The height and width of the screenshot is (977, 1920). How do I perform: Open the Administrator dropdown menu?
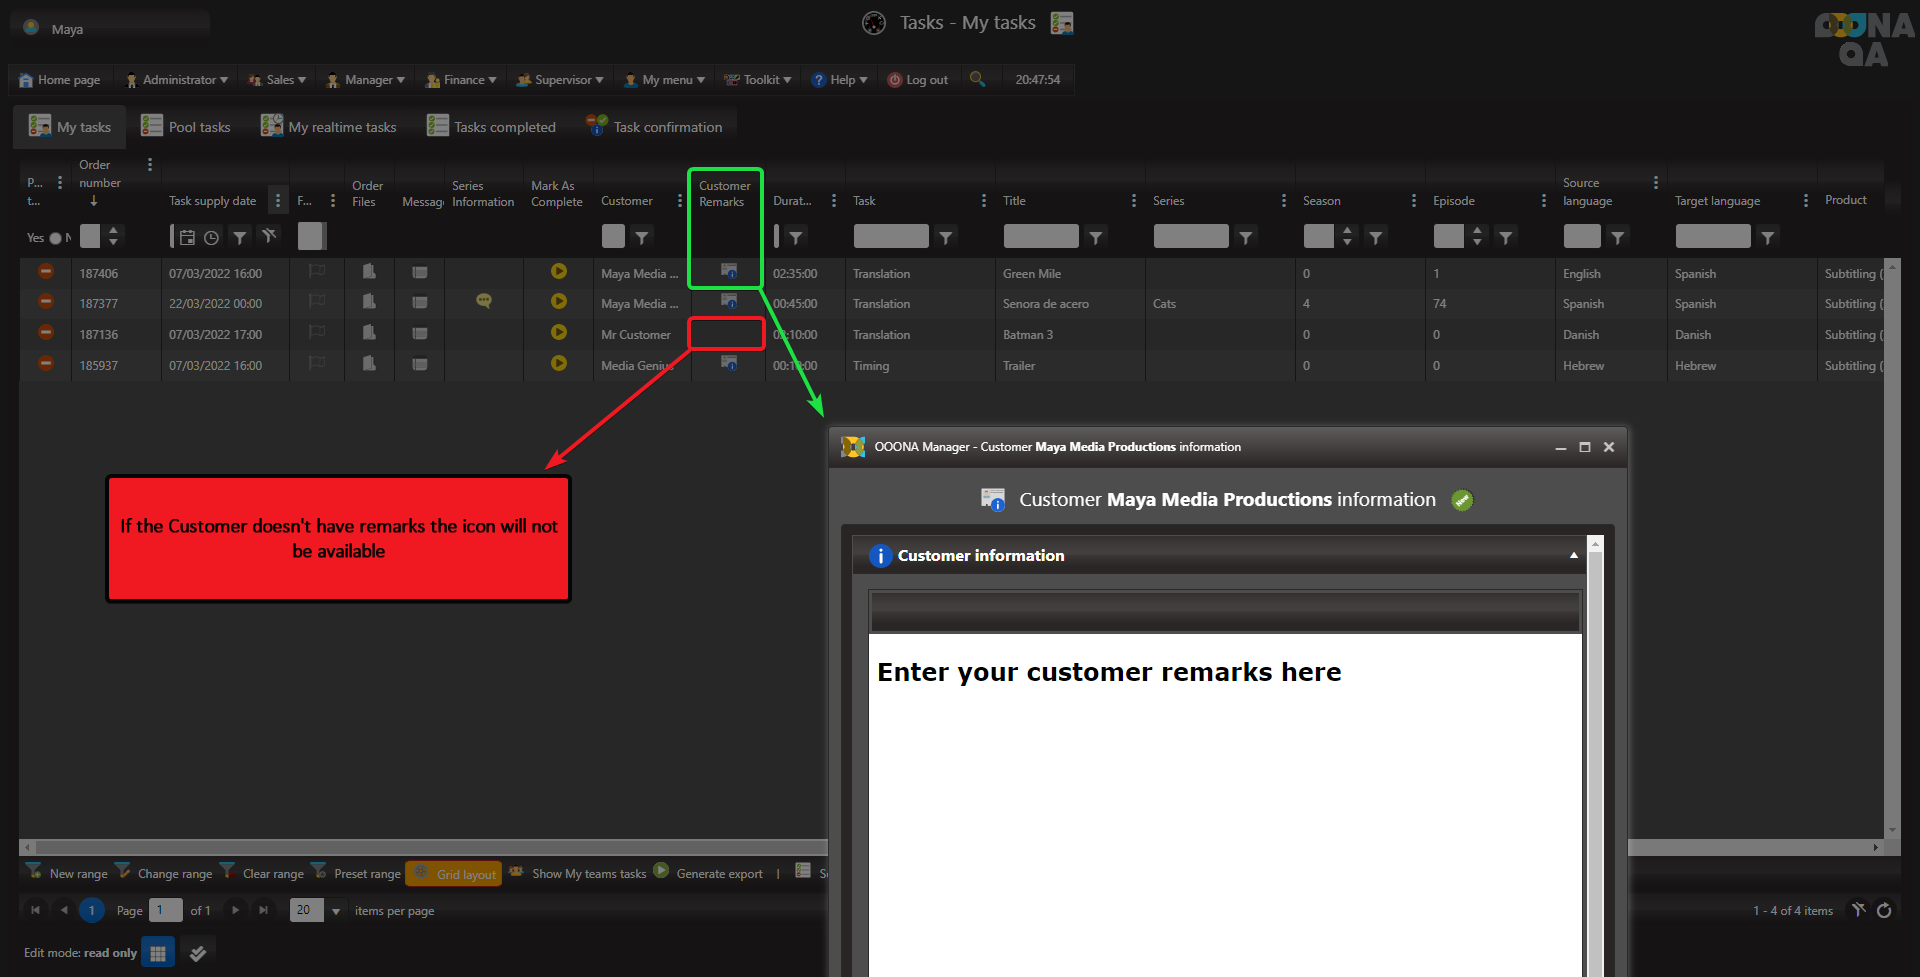177,80
